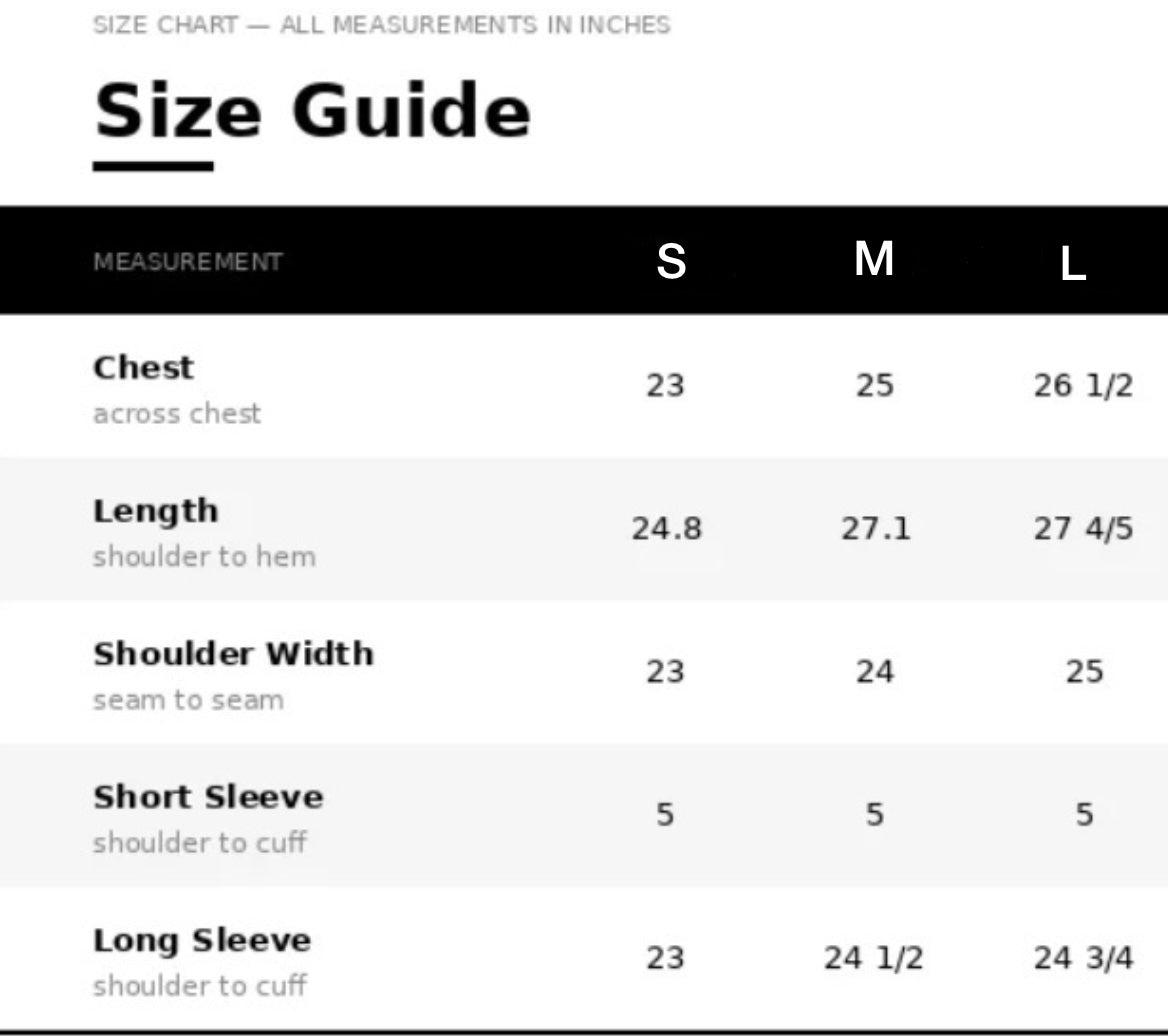
Task: Click the Shoulder Width row label
Action: (x=233, y=653)
